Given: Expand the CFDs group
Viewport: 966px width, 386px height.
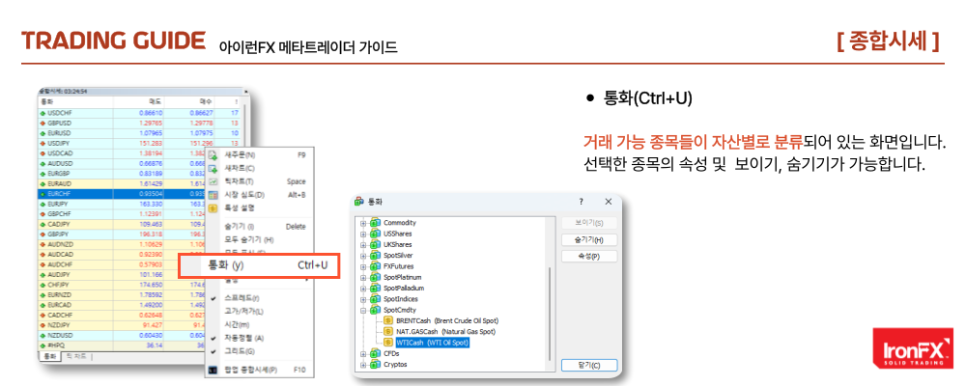Looking at the screenshot, I should [x=363, y=353].
